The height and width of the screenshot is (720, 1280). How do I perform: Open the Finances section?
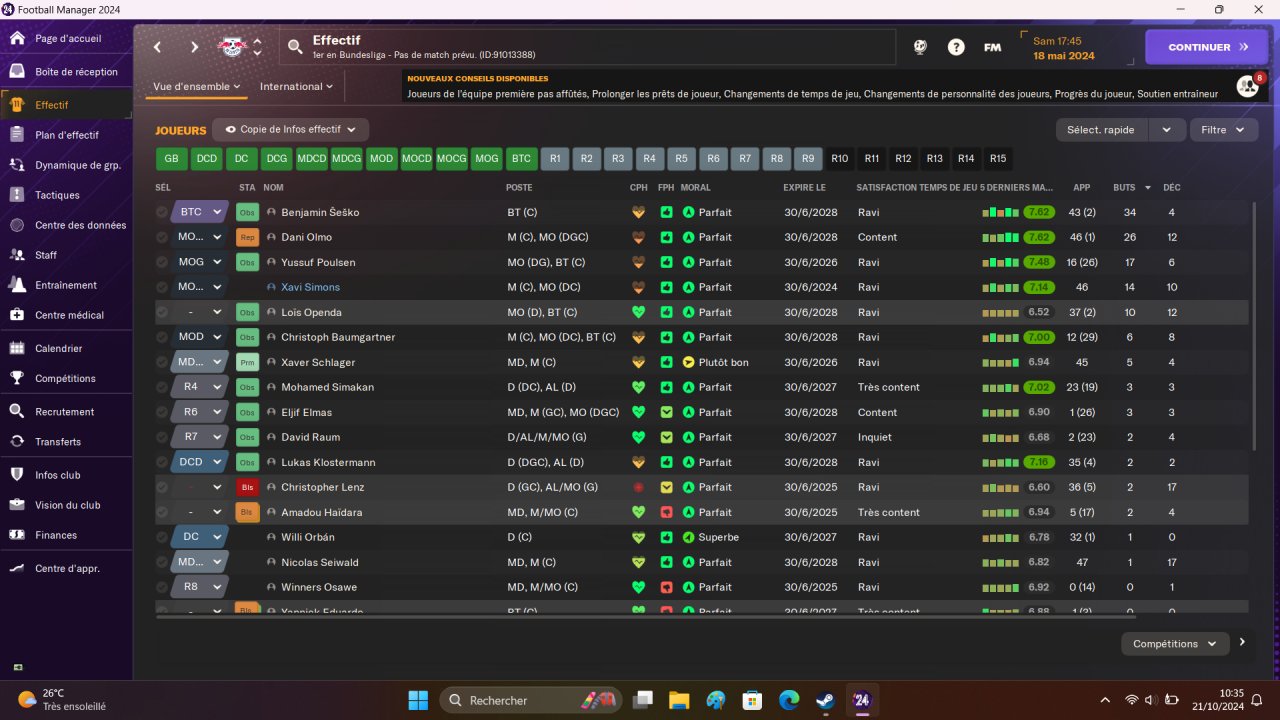(x=65, y=535)
